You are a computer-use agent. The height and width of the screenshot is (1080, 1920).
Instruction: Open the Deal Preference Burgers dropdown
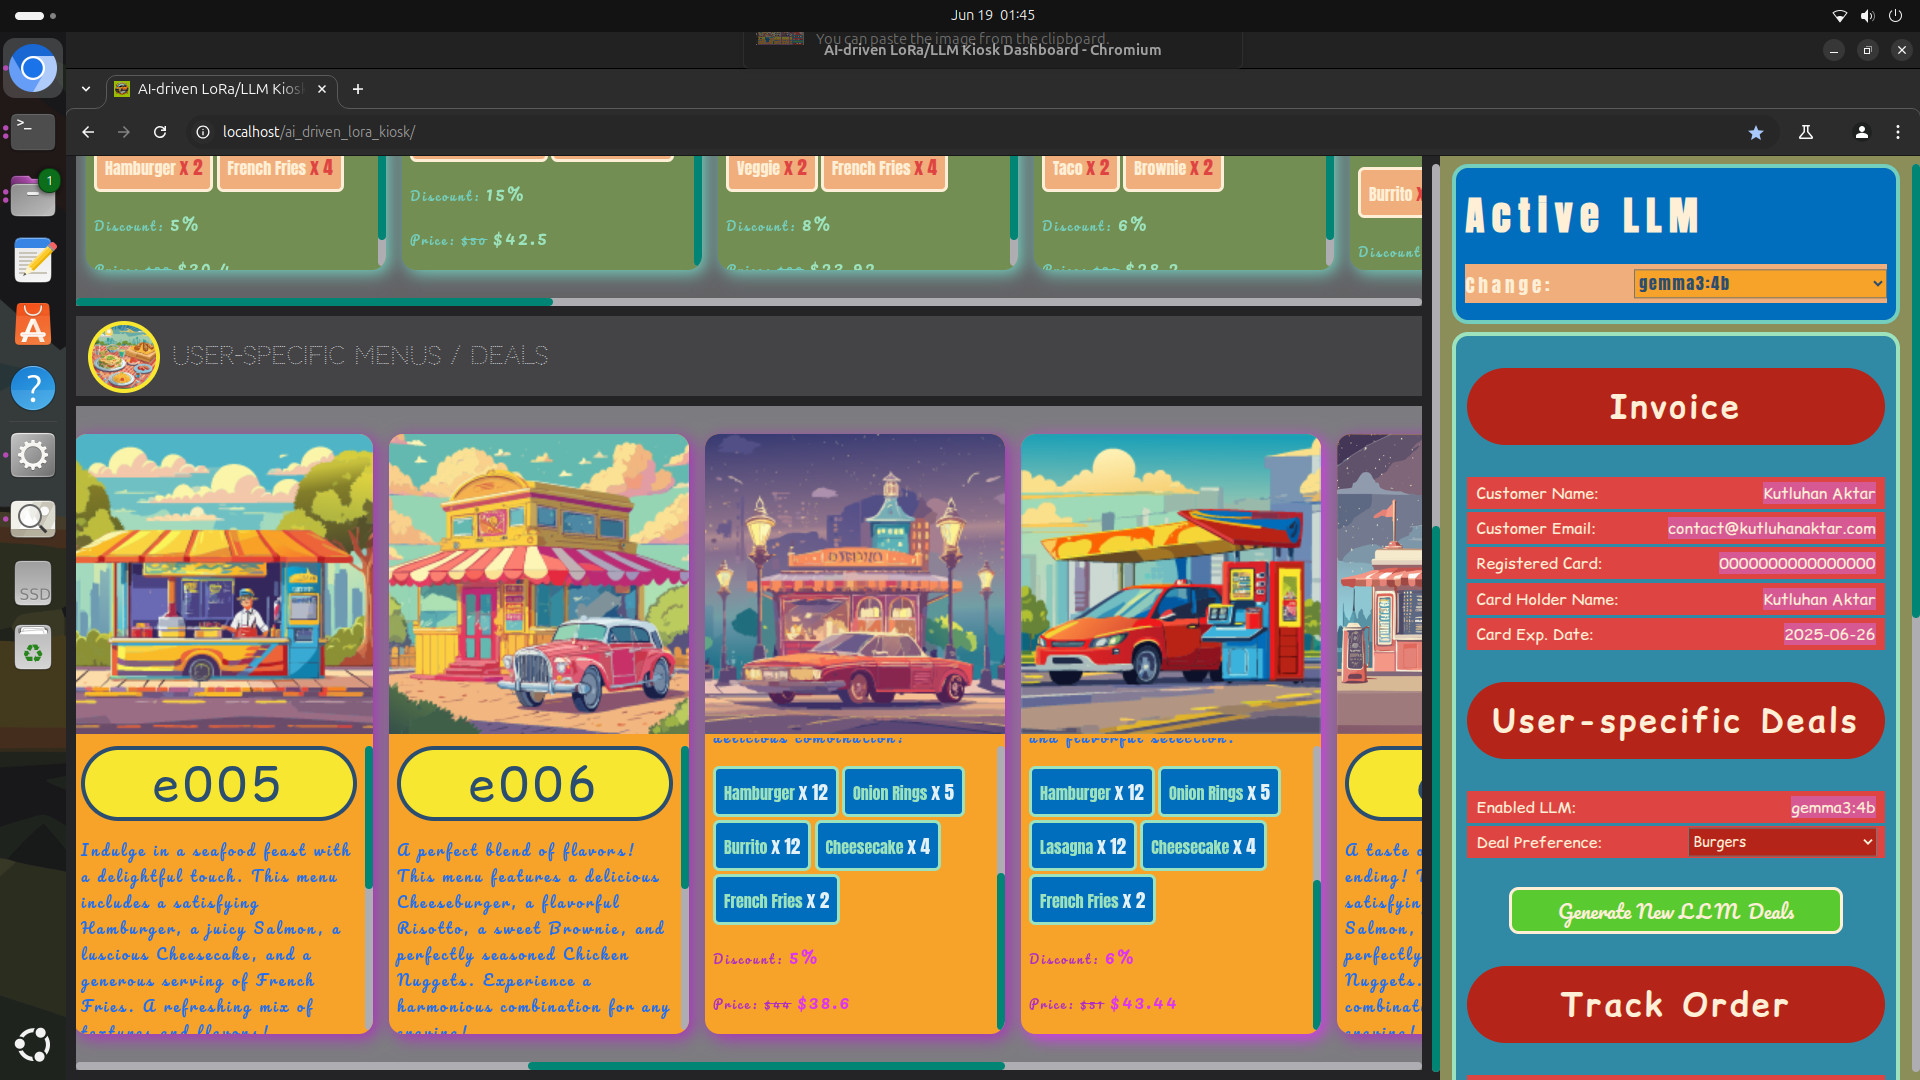(x=1781, y=842)
